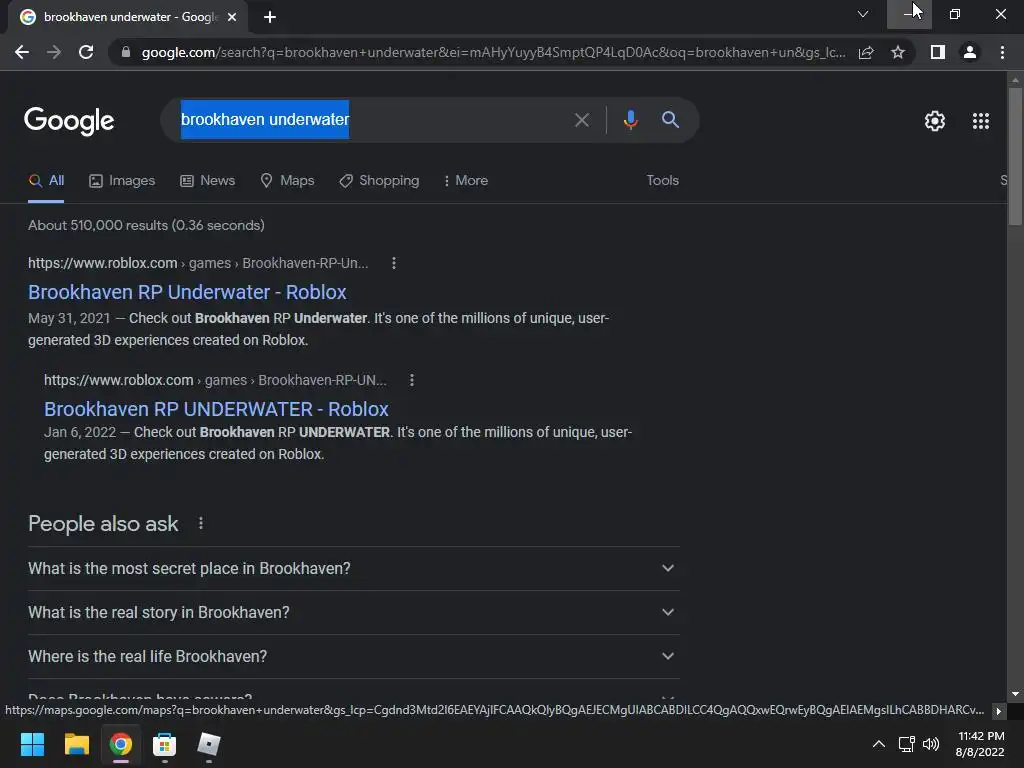Click the Chrome taskbar icon
1024x768 pixels.
(121, 744)
